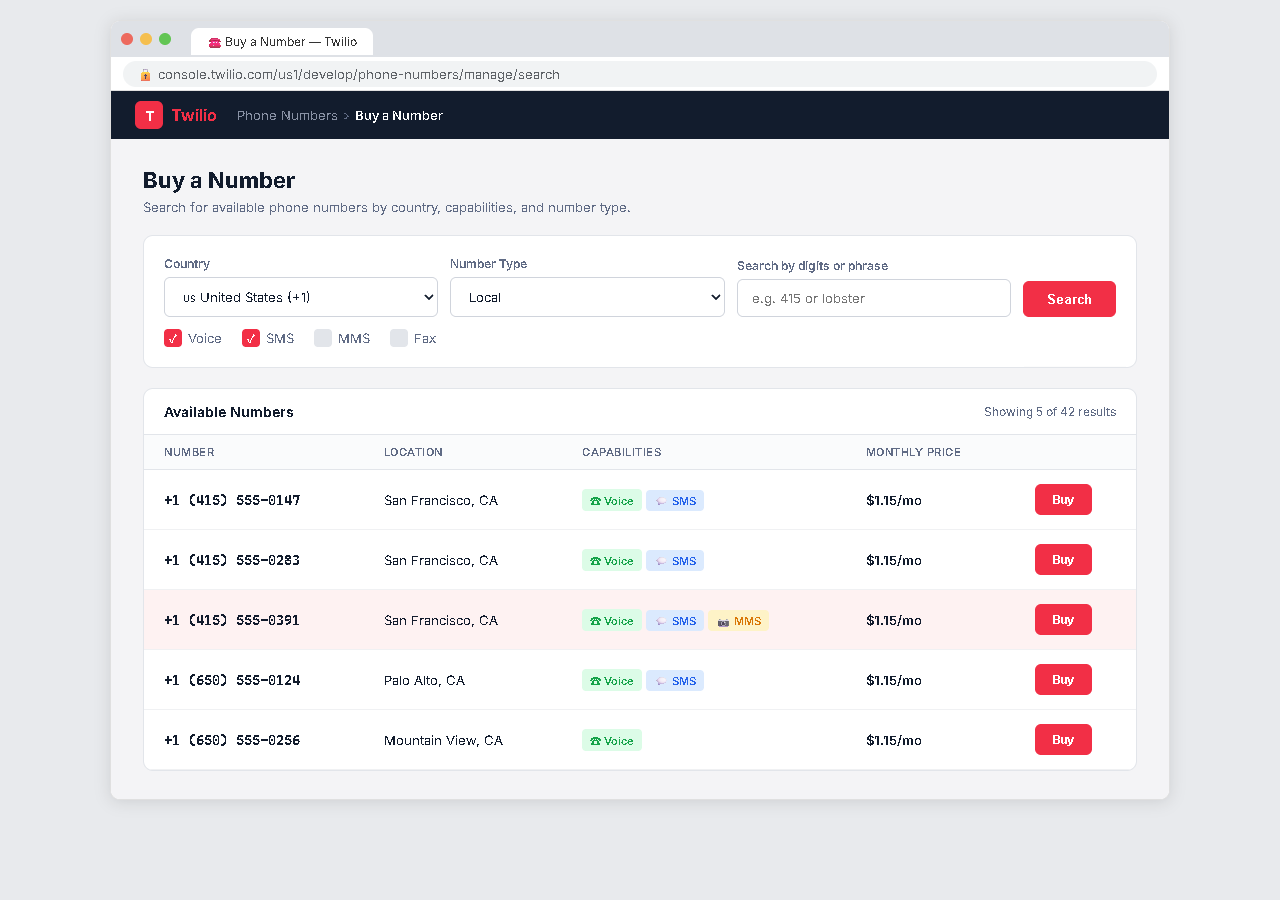Click the MMS badge for 555-0391
The width and height of the screenshot is (1280, 900).
[739, 621]
